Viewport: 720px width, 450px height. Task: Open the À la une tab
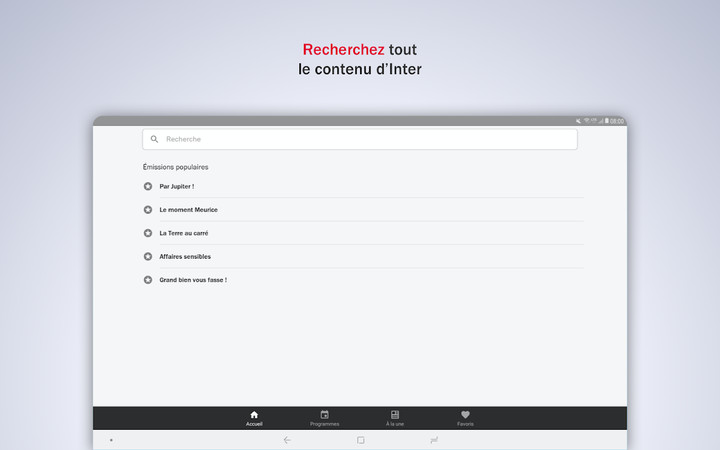pos(395,418)
